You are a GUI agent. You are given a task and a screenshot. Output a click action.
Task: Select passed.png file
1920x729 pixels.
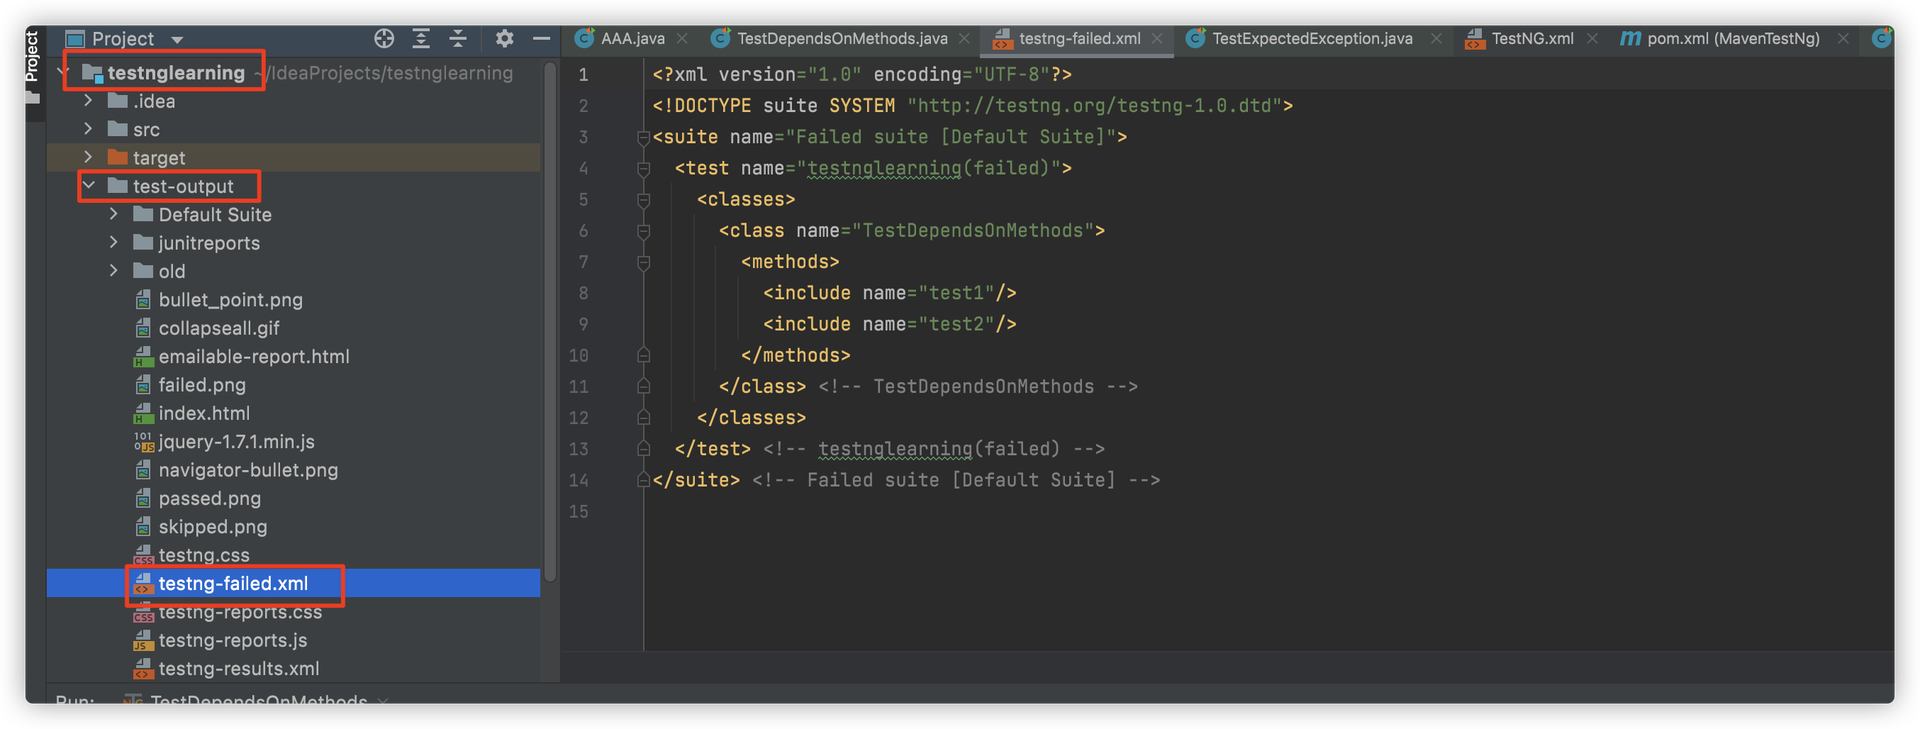[x=209, y=498]
